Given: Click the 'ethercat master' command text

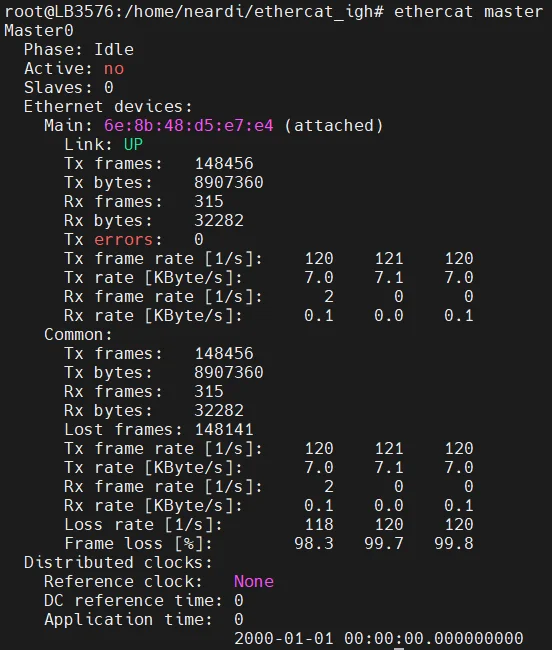Looking at the screenshot, I should click(468, 12).
